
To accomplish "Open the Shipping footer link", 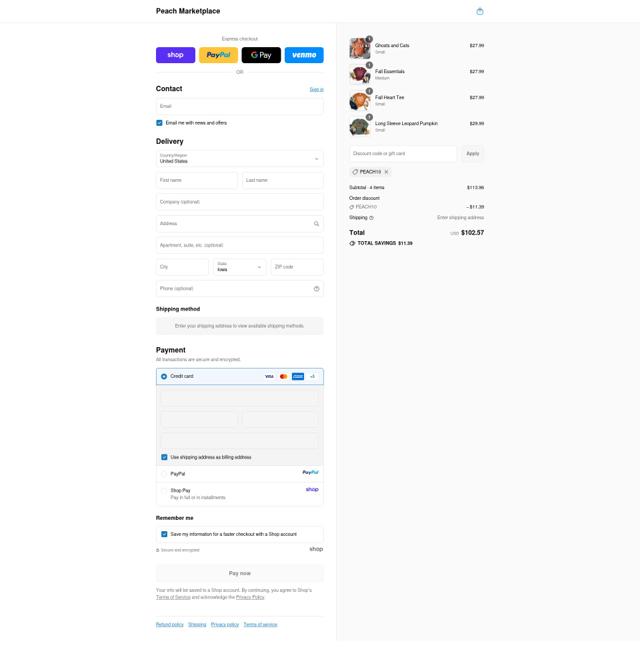I will 197,624.
